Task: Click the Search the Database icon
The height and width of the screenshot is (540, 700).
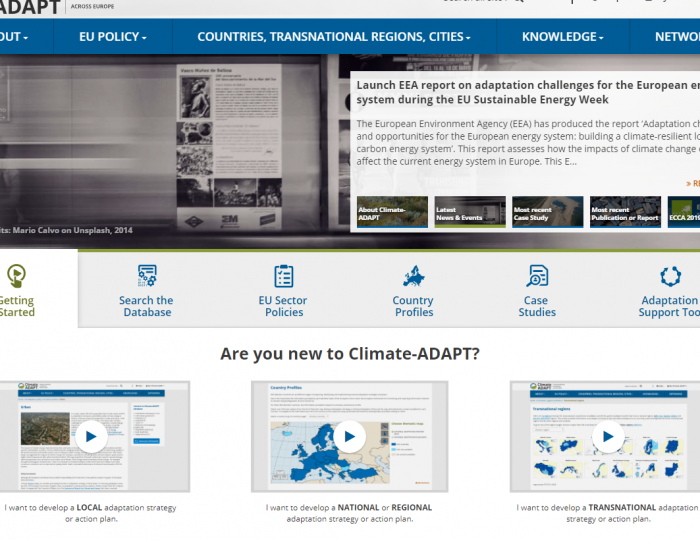Action: 147,275
